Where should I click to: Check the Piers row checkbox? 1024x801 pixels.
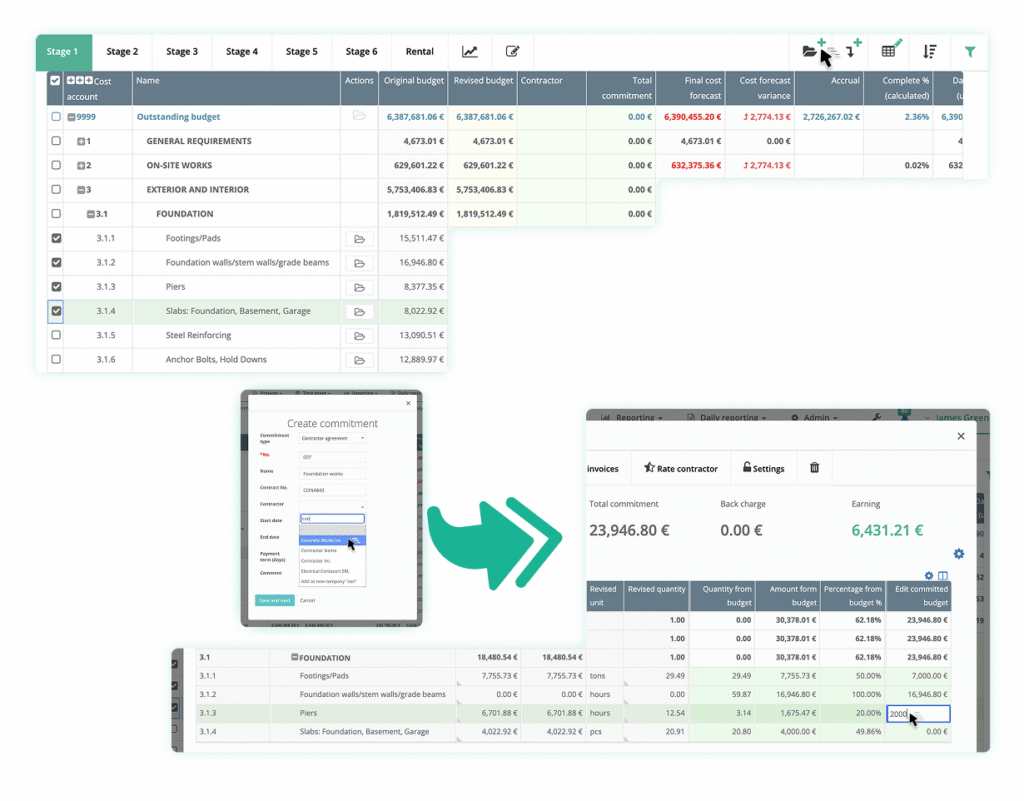click(x=54, y=287)
